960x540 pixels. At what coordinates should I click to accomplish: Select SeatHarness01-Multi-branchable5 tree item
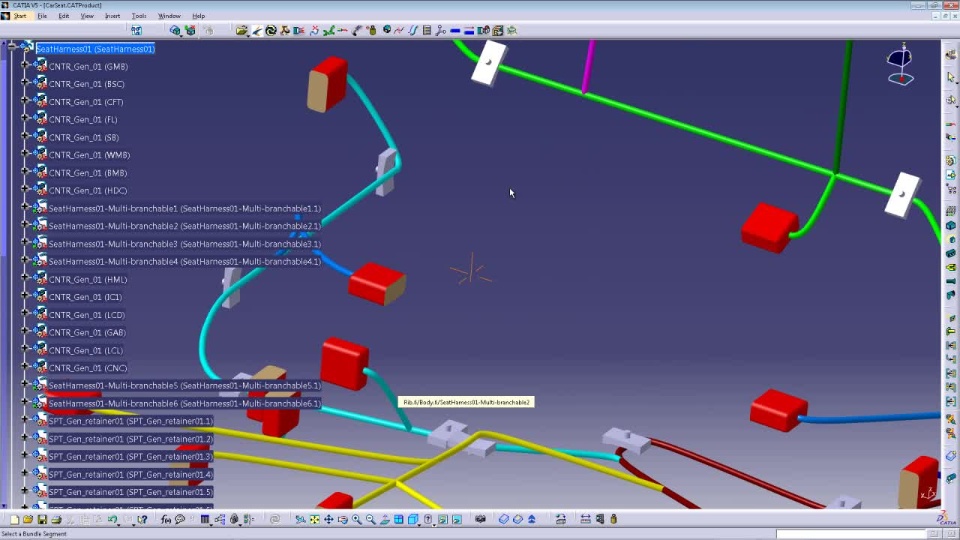[x=184, y=386]
